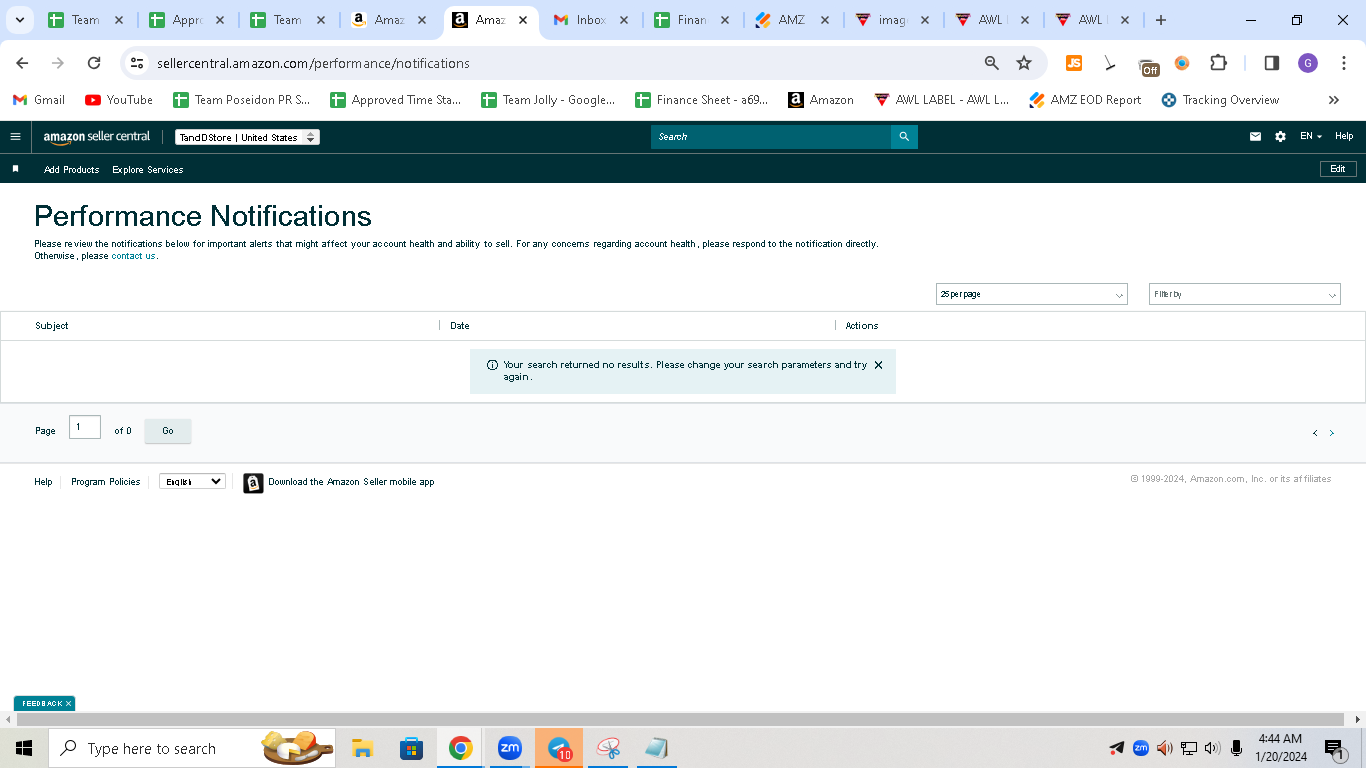Open the Chrome three-dot menu
The image size is (1366, 768).
[x=1344, y=63]
